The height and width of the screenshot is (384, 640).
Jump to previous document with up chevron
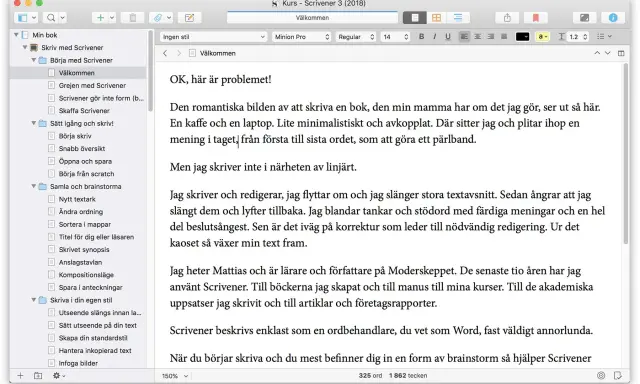click(597, 53)
